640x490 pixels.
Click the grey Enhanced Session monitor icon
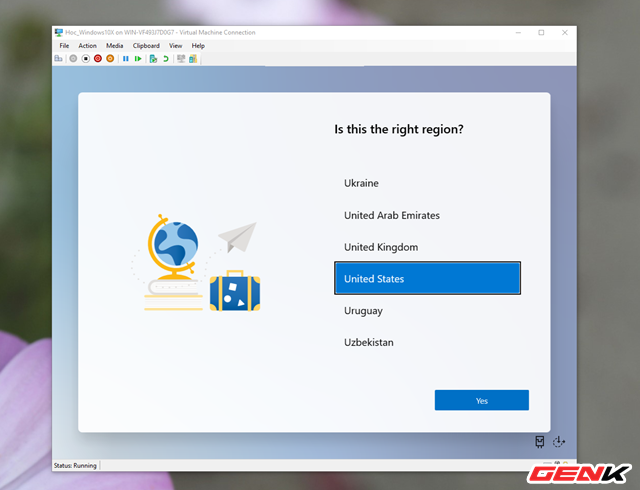click(181, 59)
